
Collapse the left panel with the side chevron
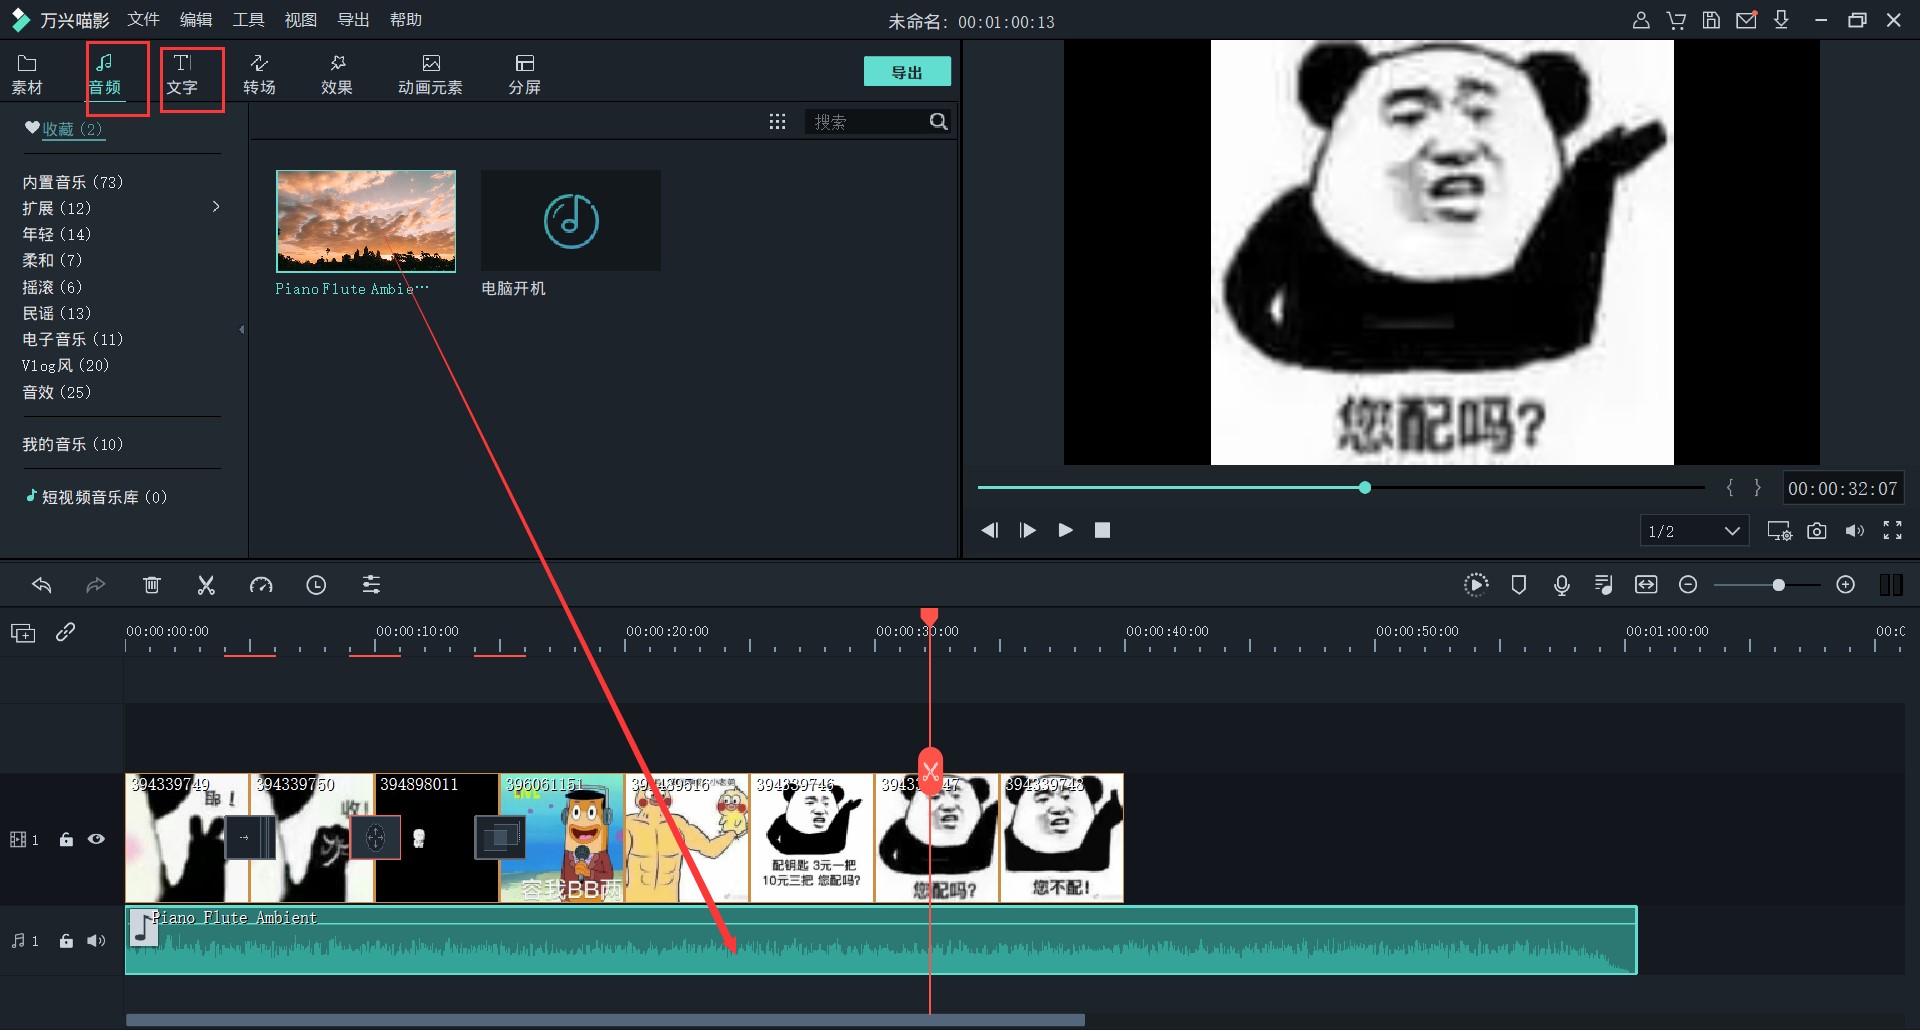pyautogui.click(x=241, y=330)
